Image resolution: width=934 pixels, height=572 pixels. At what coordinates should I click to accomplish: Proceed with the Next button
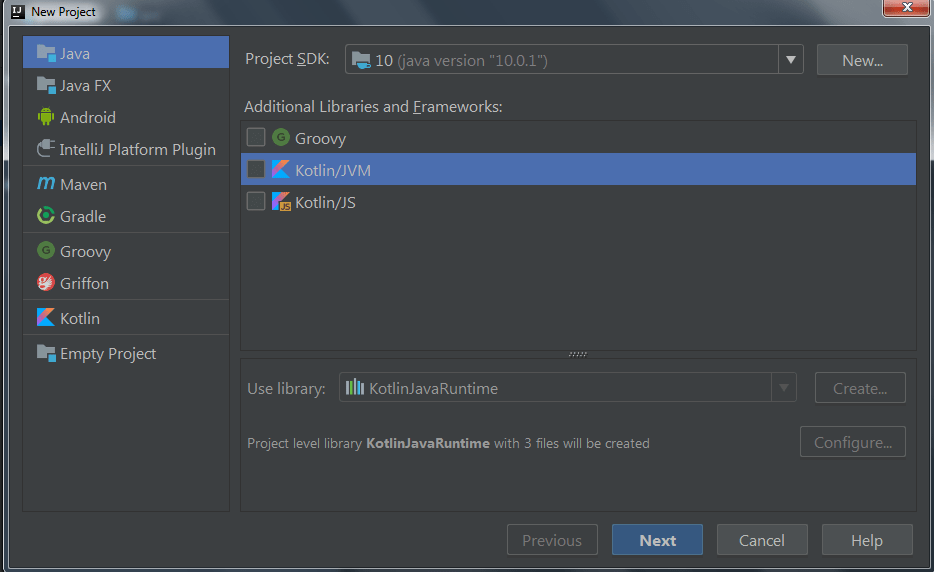point(657,540)
